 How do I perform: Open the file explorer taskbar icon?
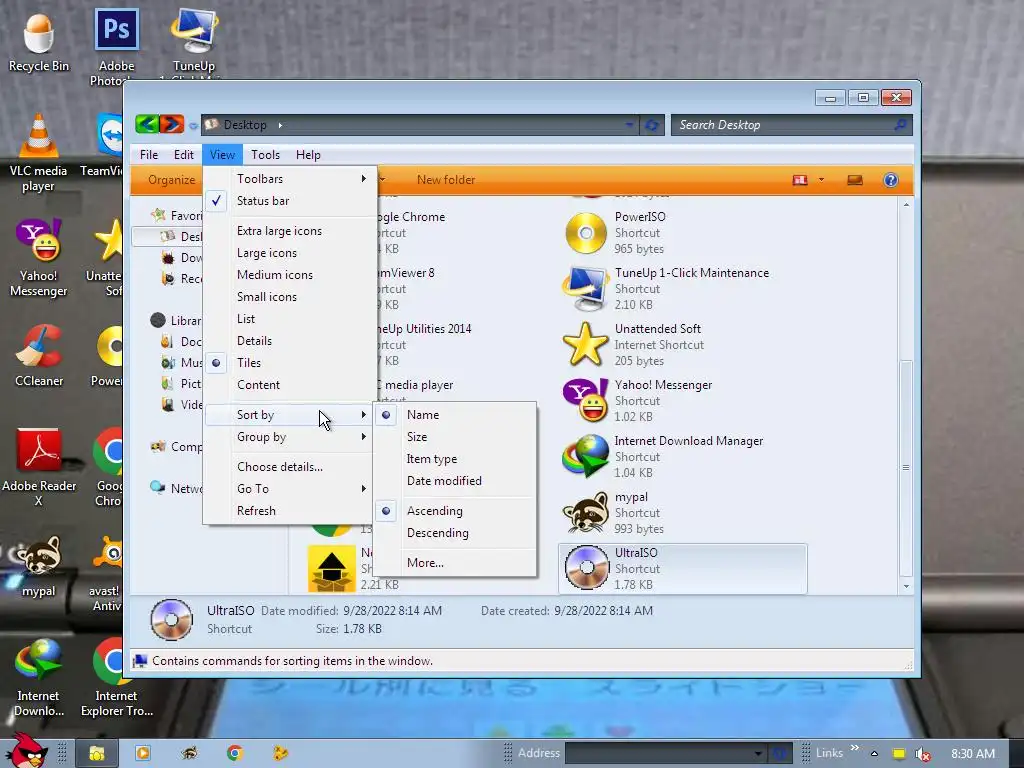click(97, 754)
